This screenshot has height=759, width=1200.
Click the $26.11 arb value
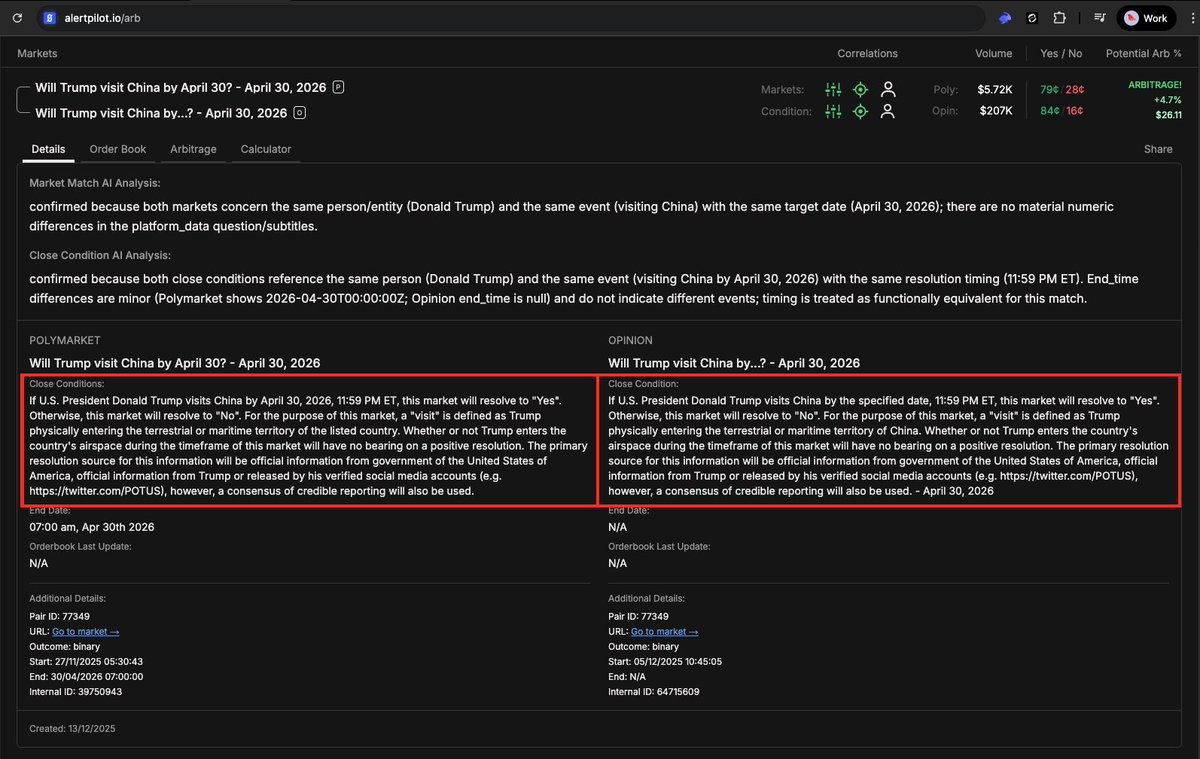click(1167, 115)
